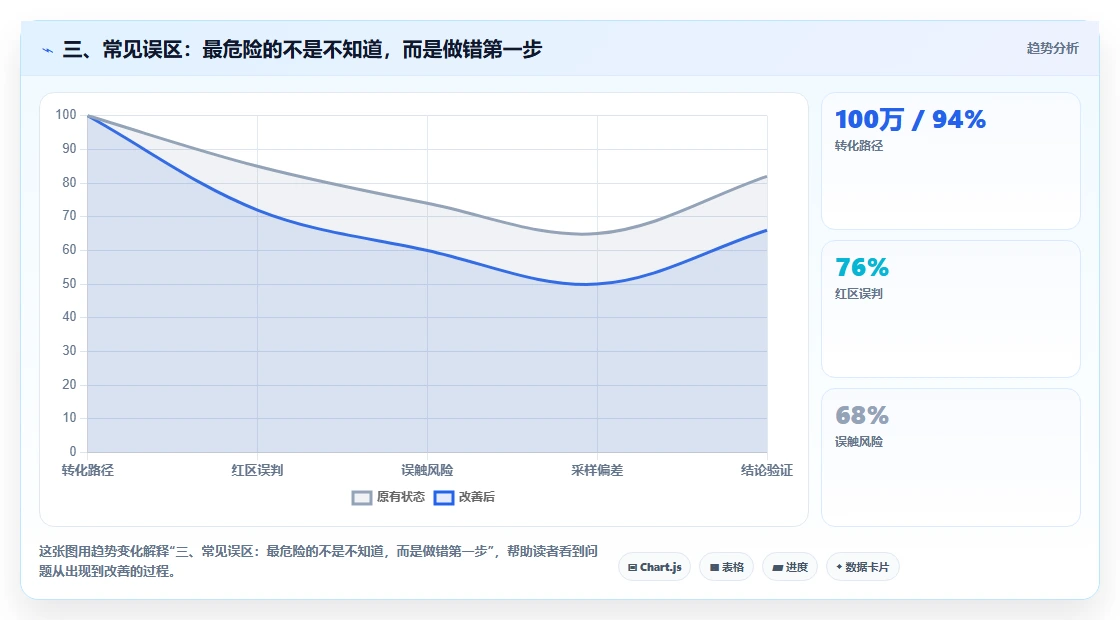
Task: Toggle the 改善后 legend swatch
Action: click(x=444, y=497)
